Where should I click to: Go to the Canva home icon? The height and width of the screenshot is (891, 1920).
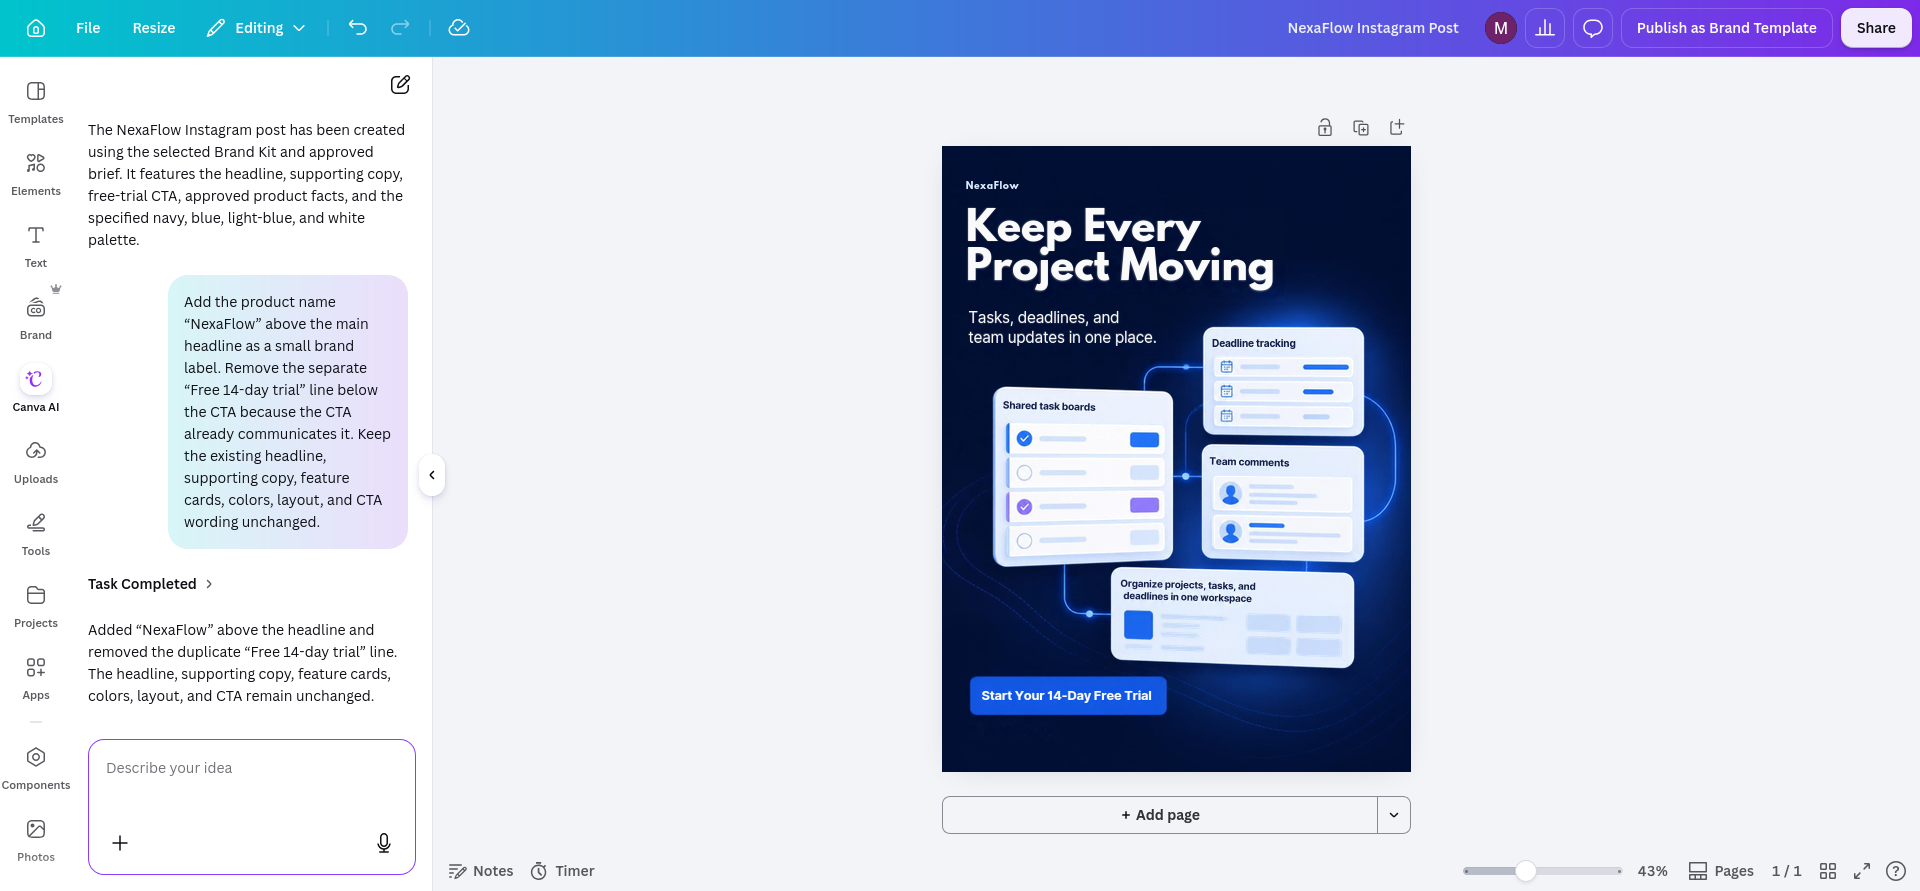[36, 28]
